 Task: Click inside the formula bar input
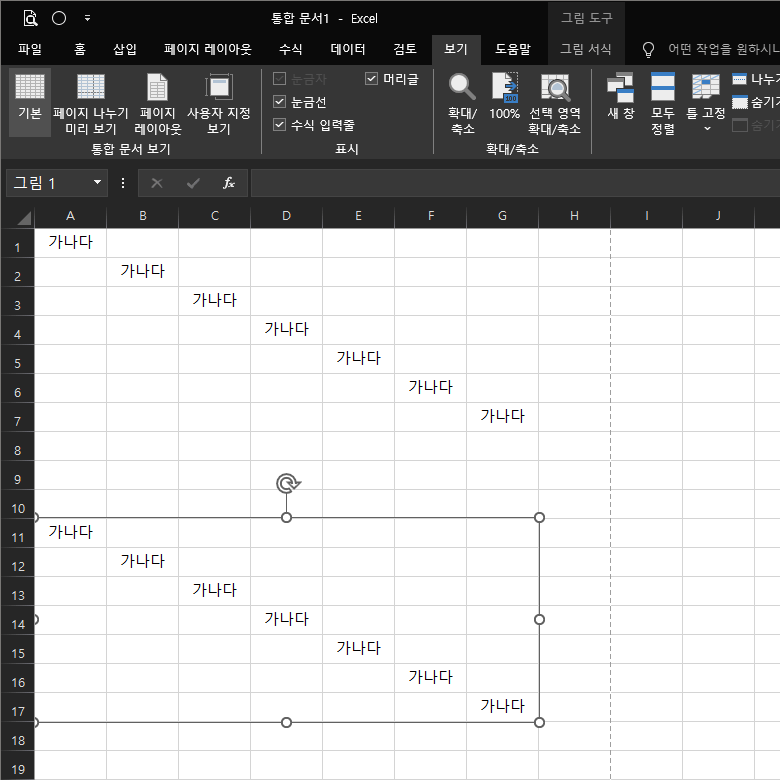tap(515, 183)
